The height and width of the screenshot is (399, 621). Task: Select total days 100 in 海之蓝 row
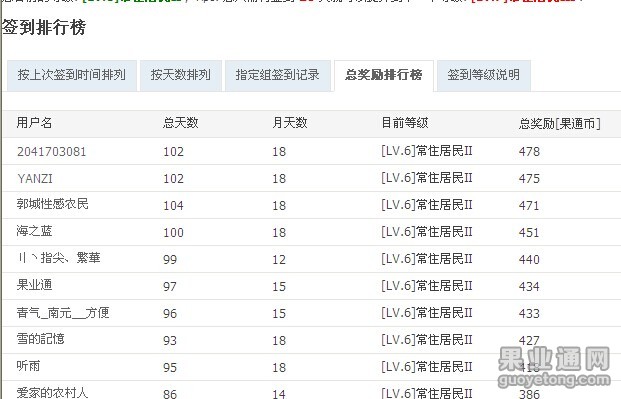click(x=173, y=233)
